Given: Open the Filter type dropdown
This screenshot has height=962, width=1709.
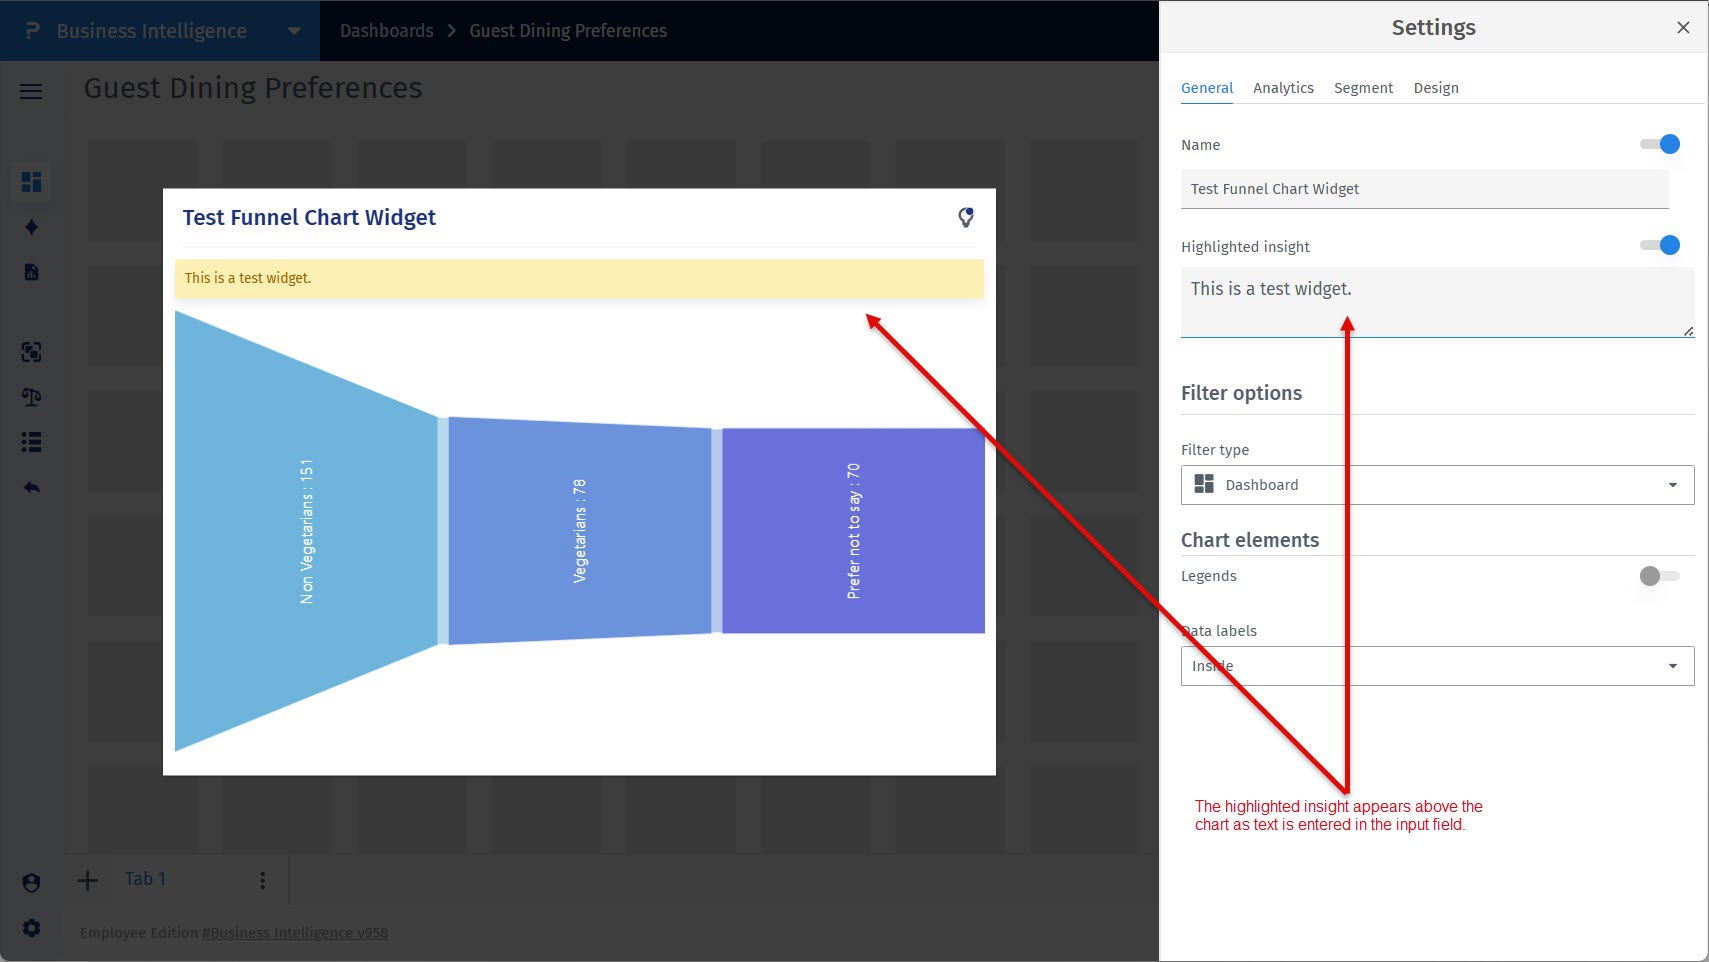Looking at the screenshot, I should click(x=1437, y=485).
